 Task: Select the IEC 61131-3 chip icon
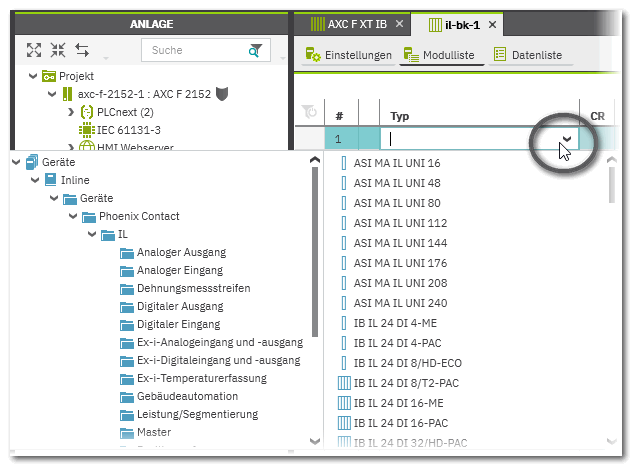point(87,130)
